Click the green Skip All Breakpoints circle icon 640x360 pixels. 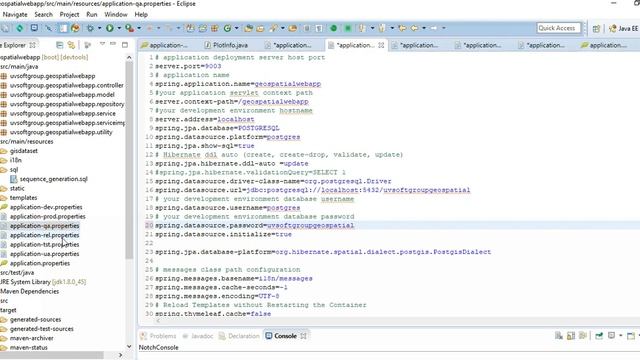(x=333, y=28)
